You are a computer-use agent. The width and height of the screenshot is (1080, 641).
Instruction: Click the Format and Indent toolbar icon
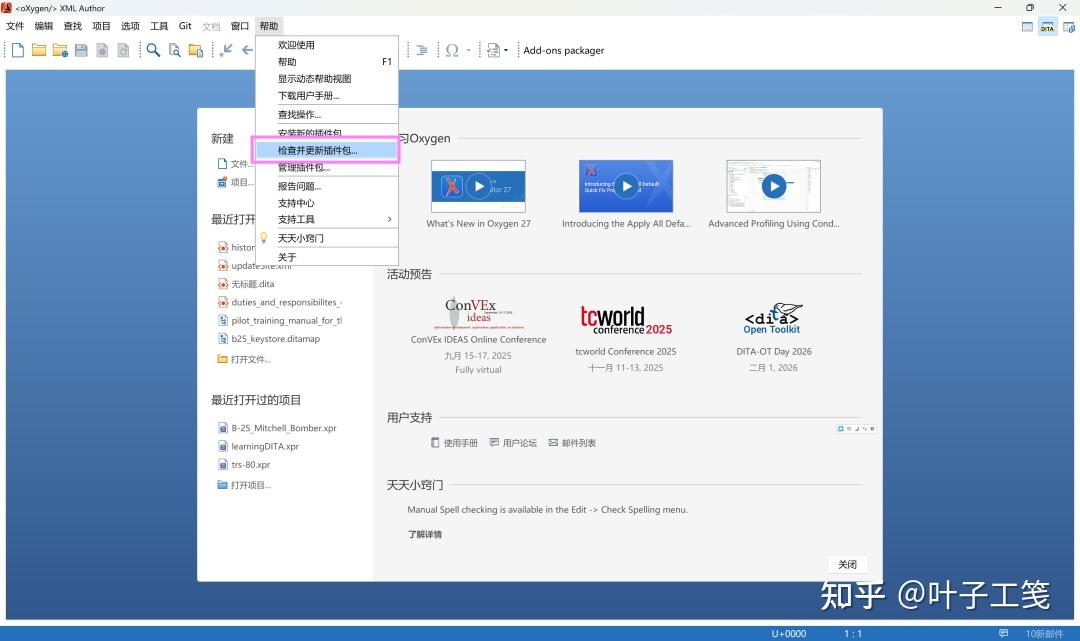point(422,50)
